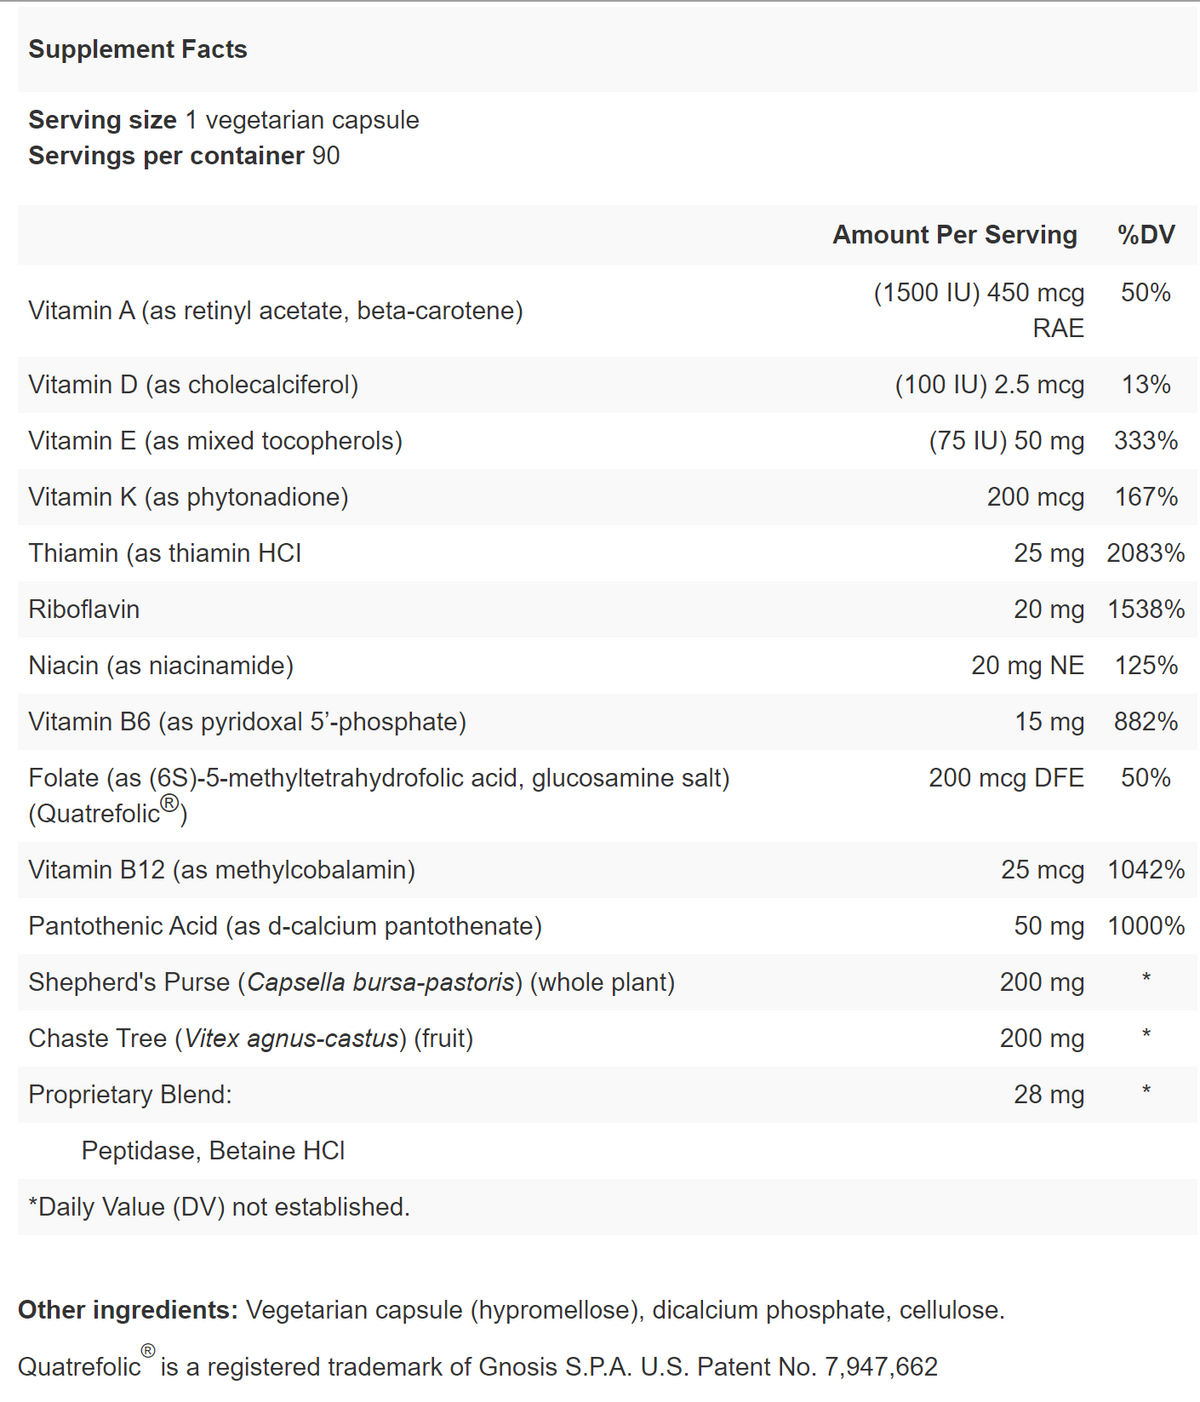Click the Amount Per Serving column header
The image size is (1200, 1402).
[x=954, y=235]
